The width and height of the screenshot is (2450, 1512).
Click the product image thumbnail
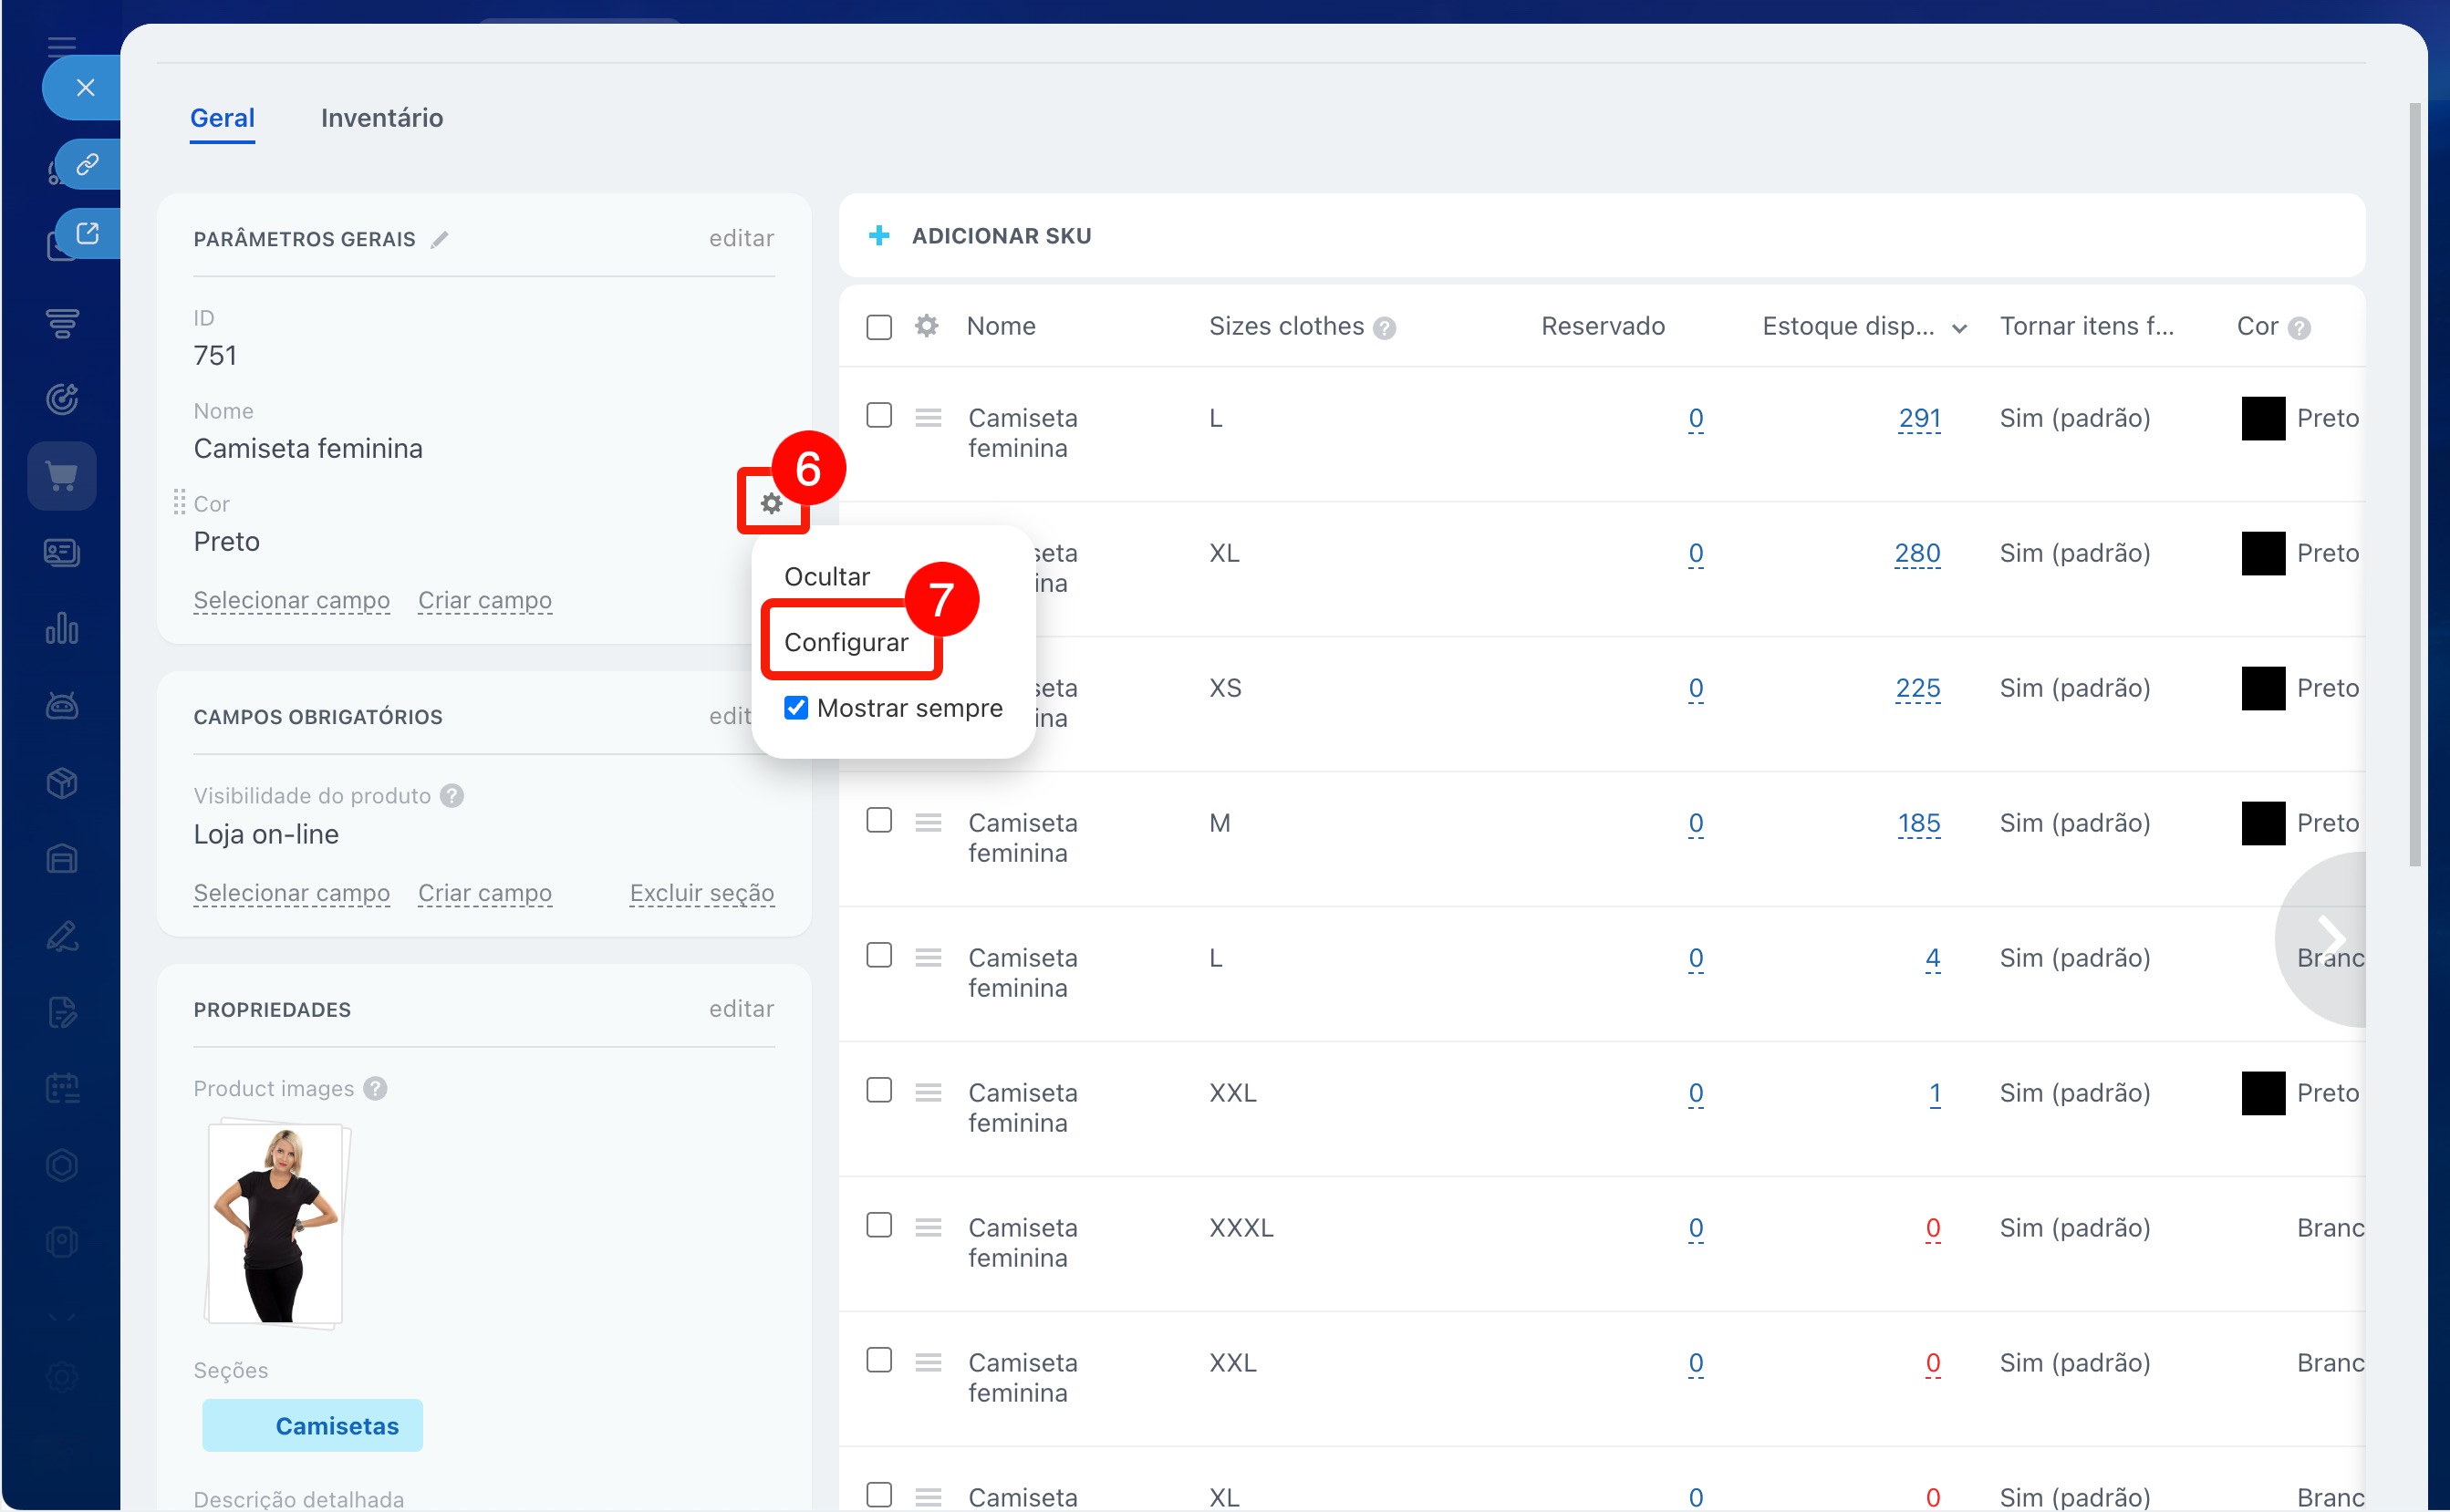276,1224
